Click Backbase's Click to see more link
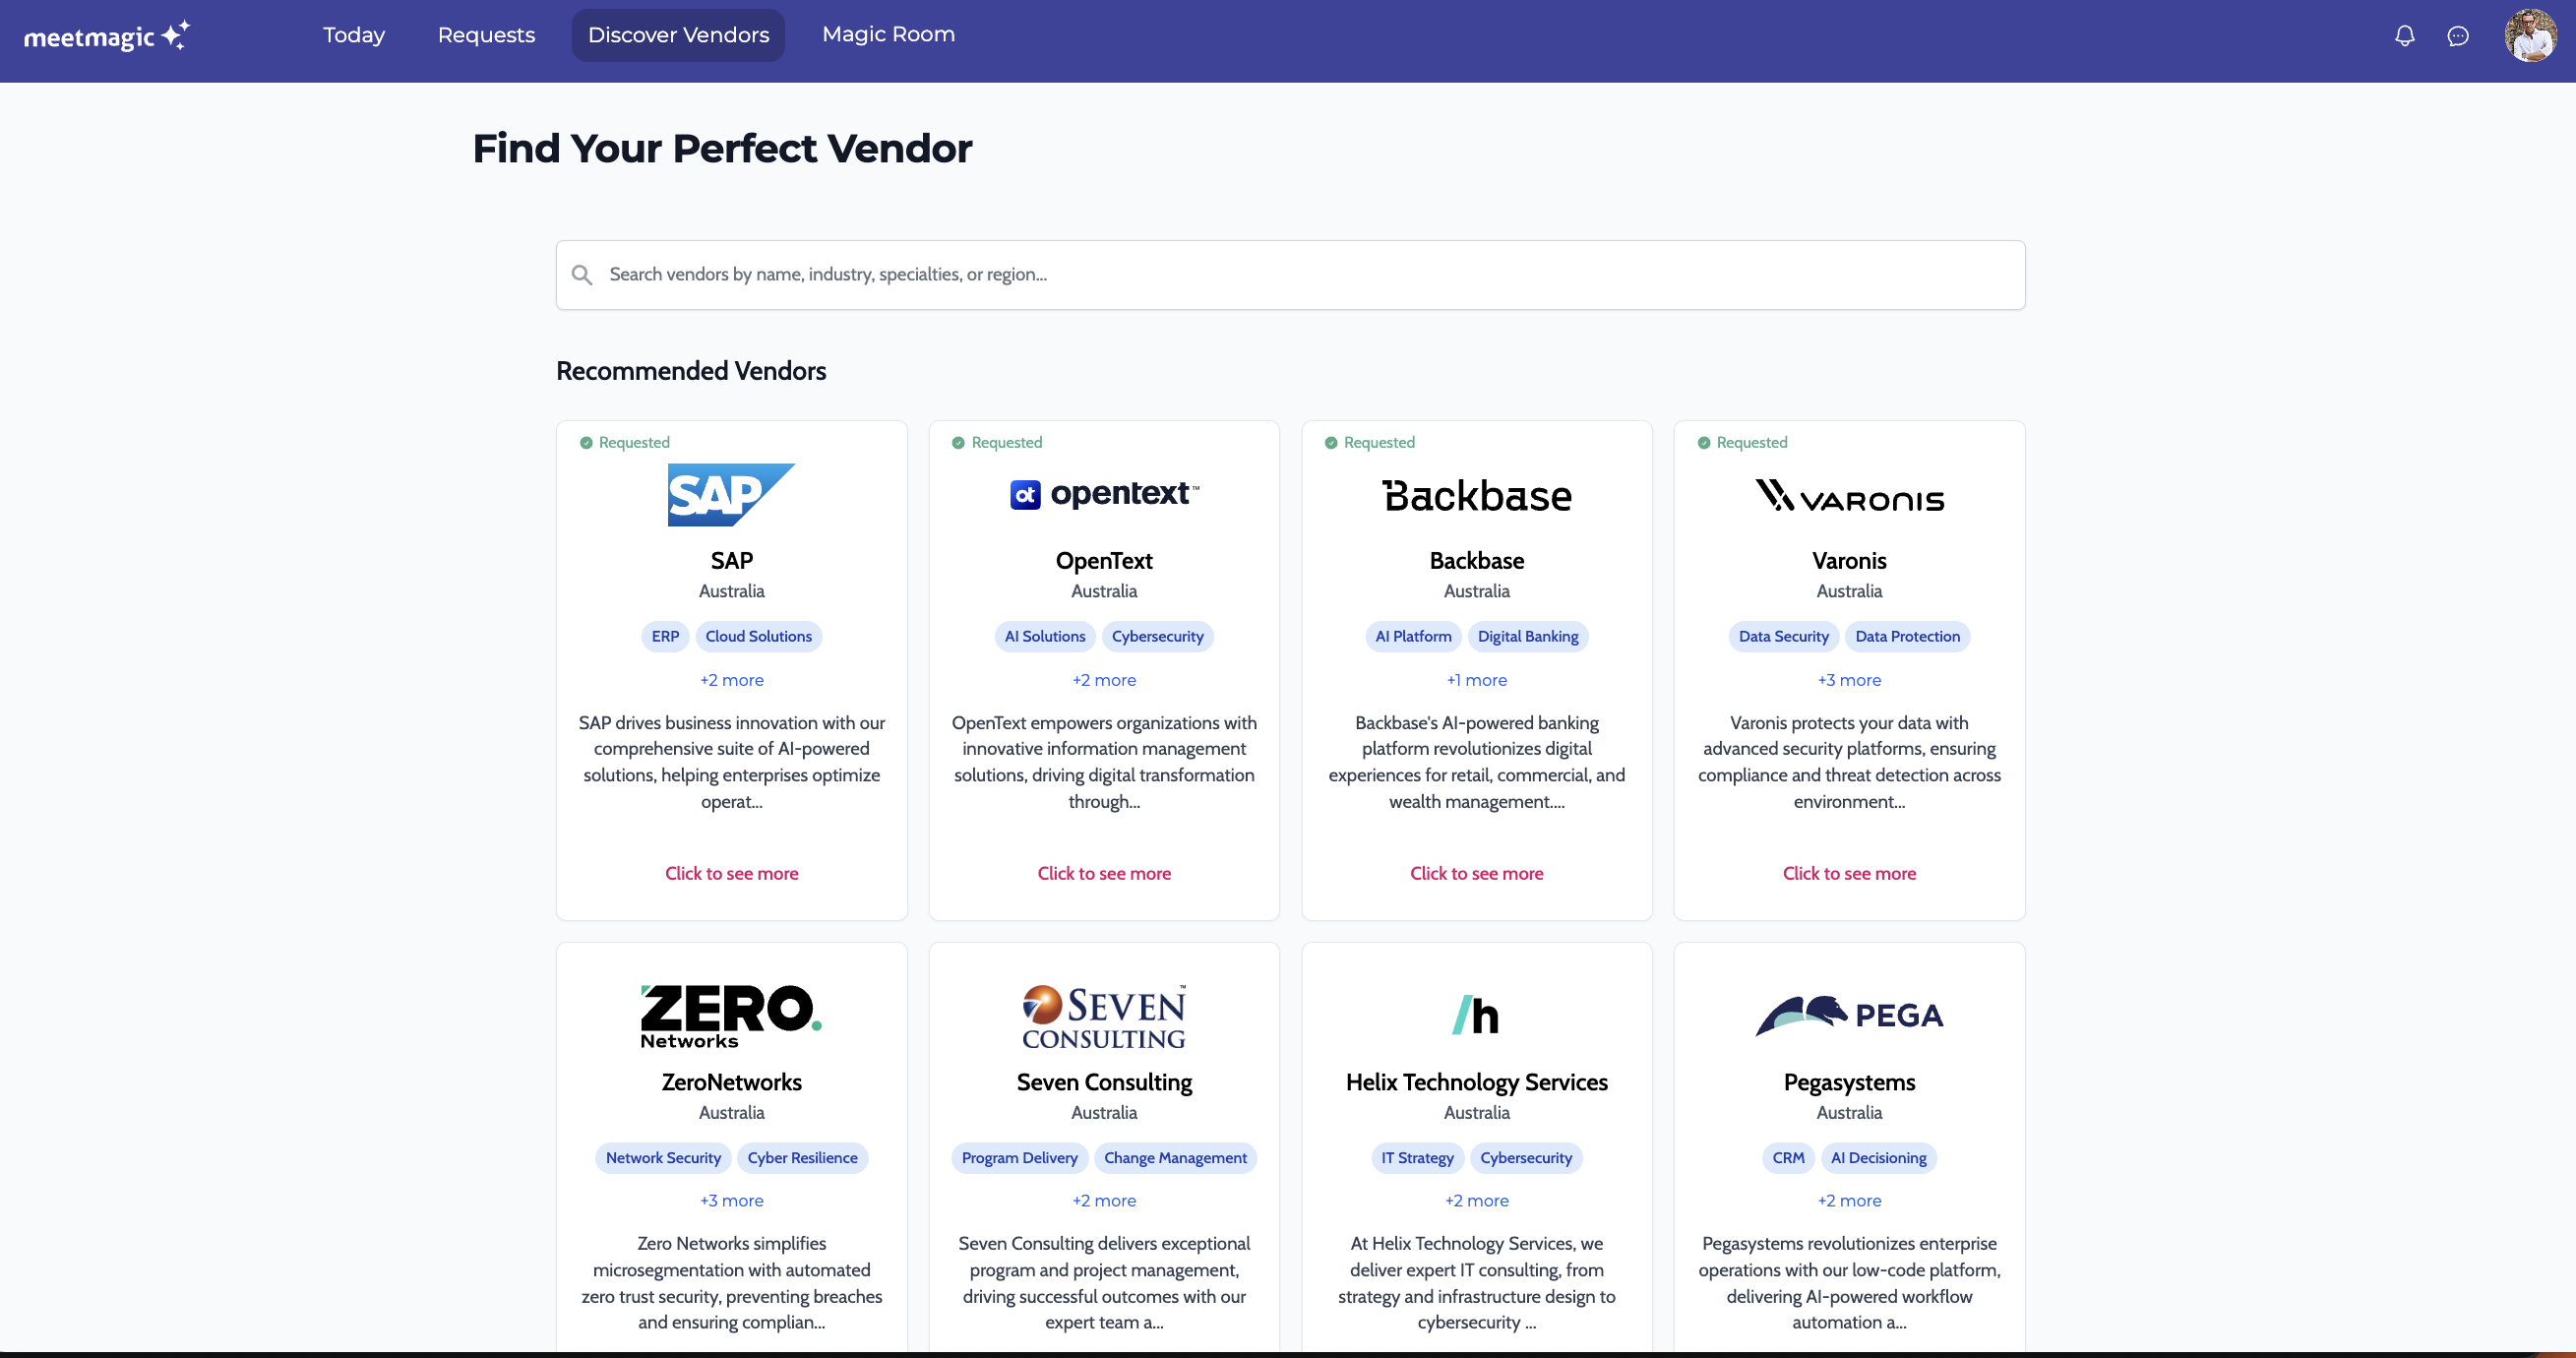Screen dimensions: 2576x1358 tap(1476, 873)
